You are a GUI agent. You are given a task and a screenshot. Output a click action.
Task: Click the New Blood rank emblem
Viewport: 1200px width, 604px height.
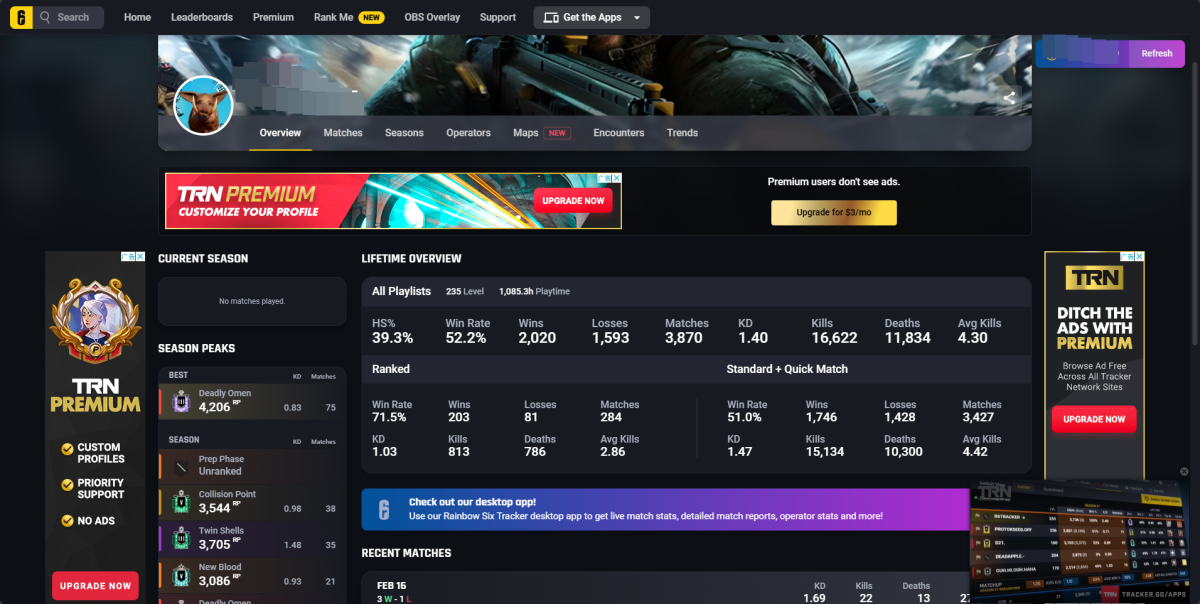point(181,574)
